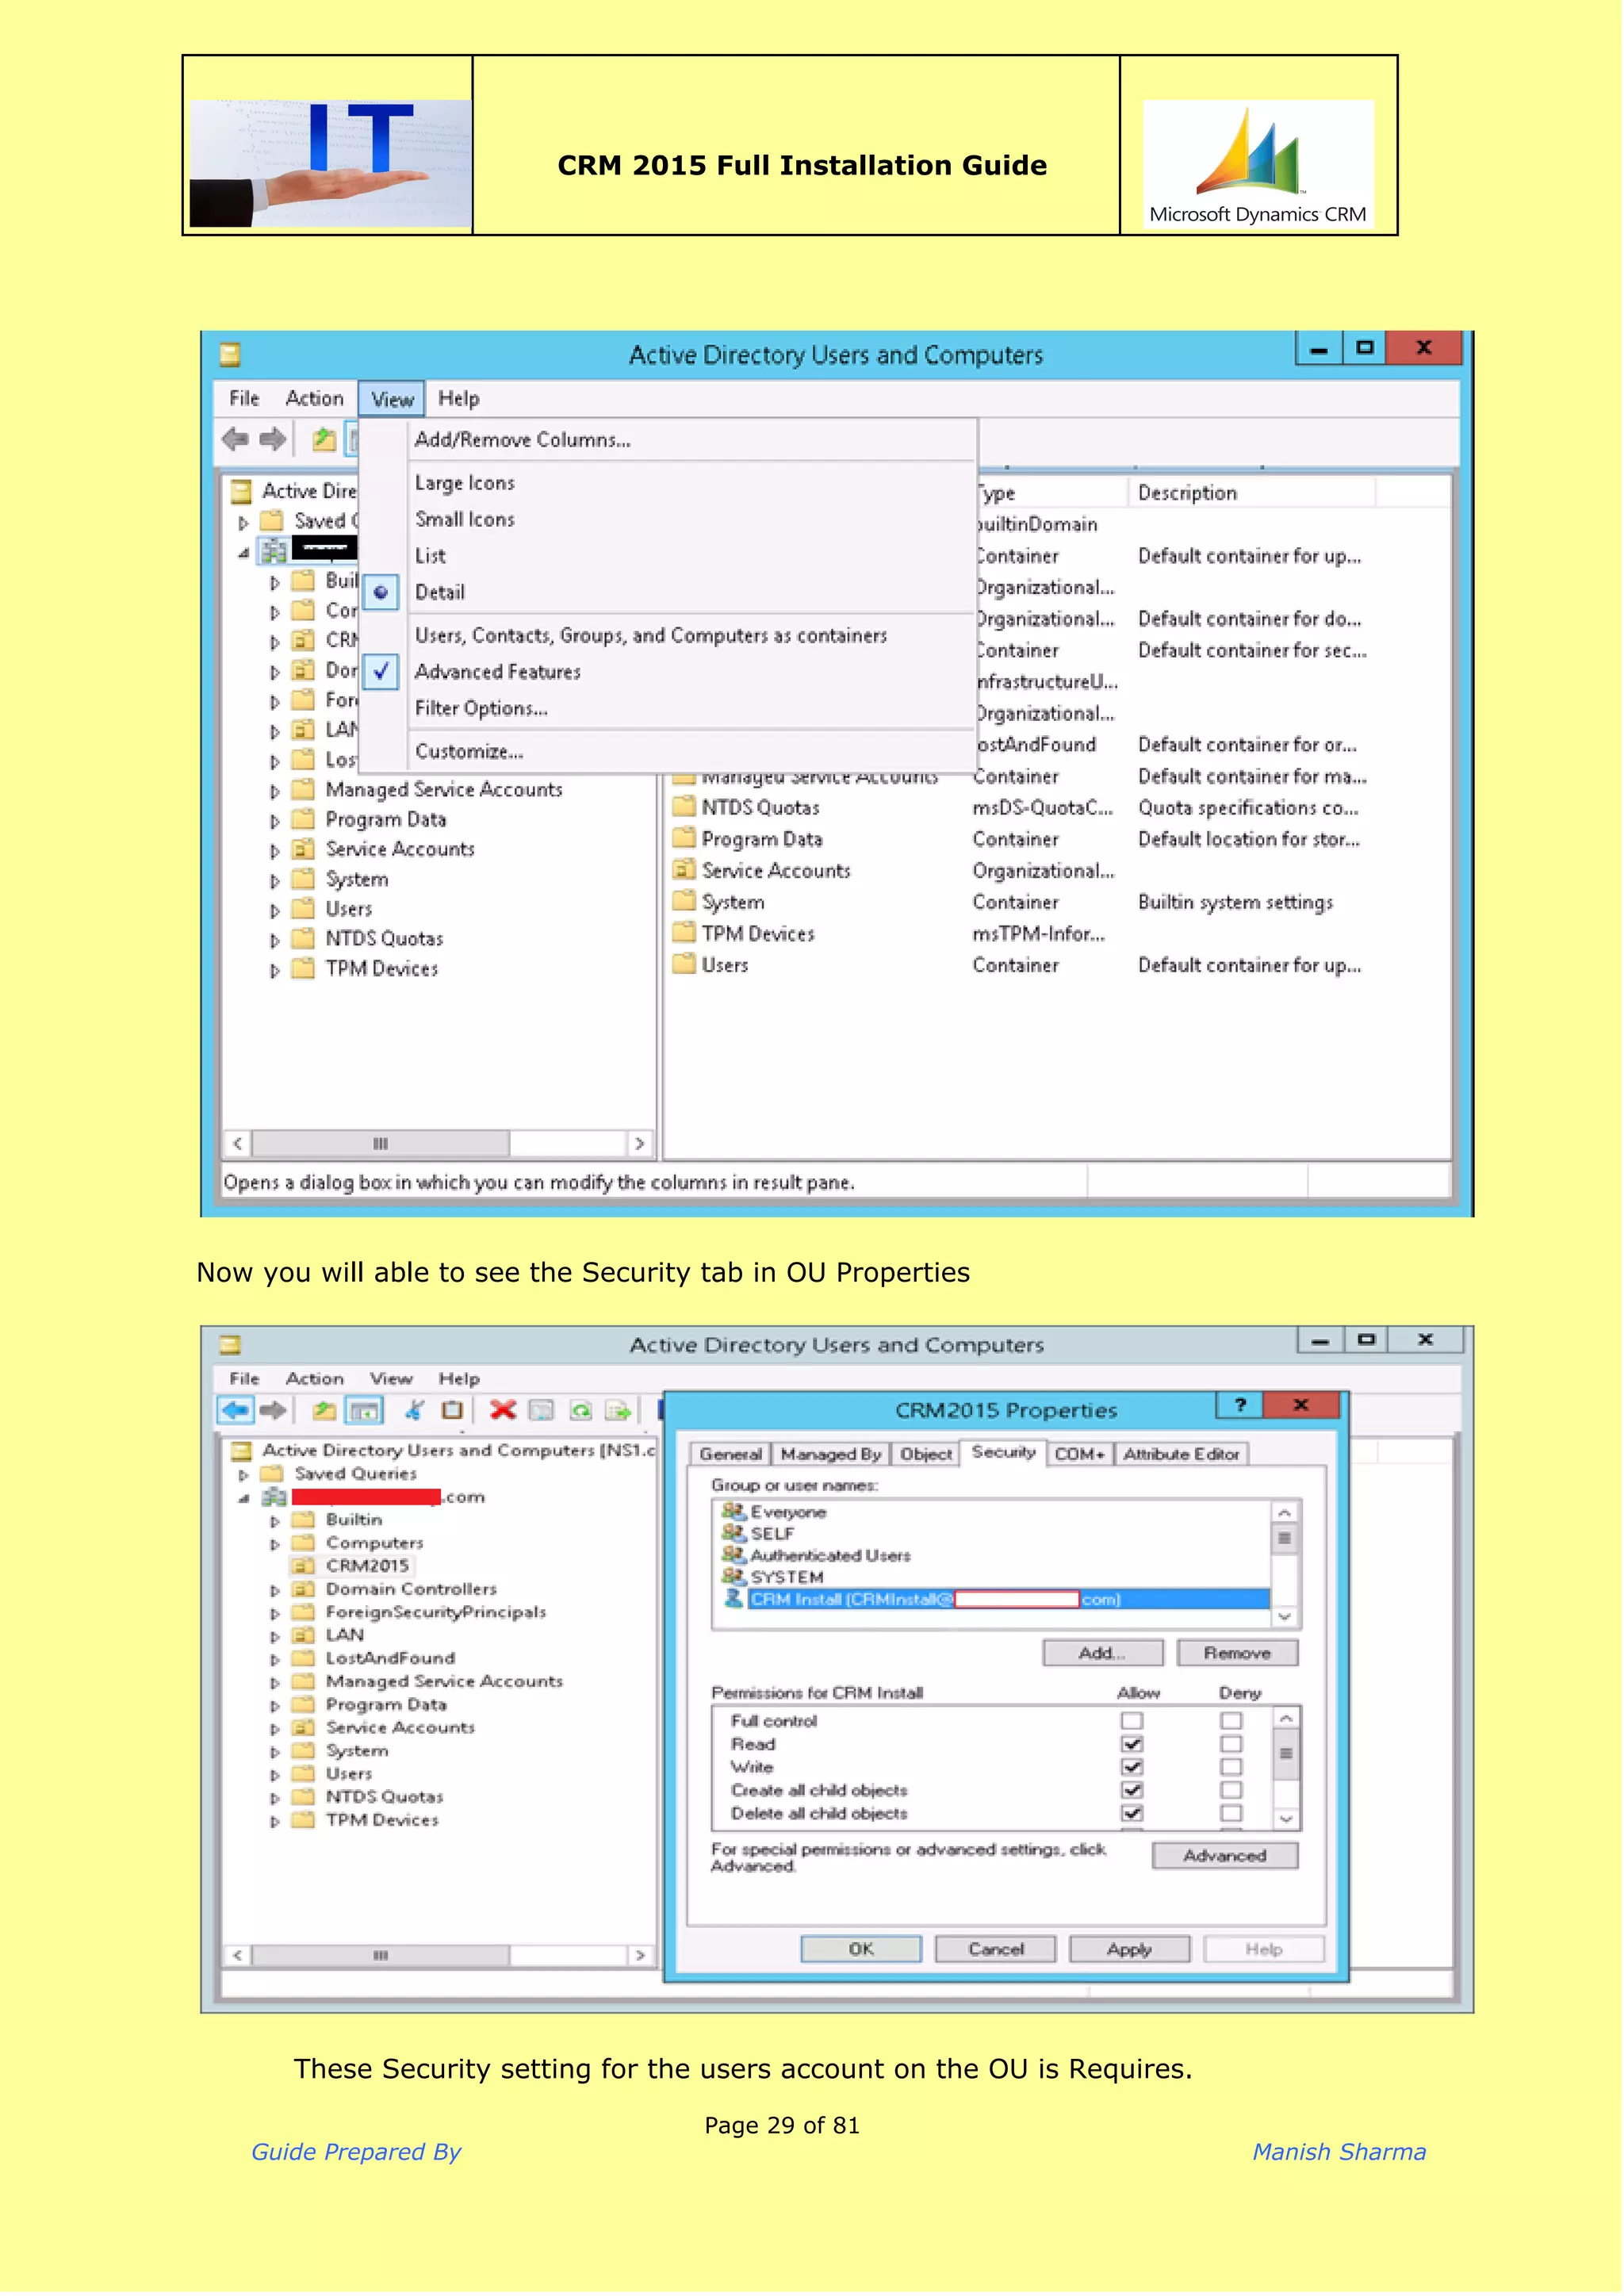Click the SELF group icon
This screenshot has width=1624, height=2296.
pos(734,1533)
